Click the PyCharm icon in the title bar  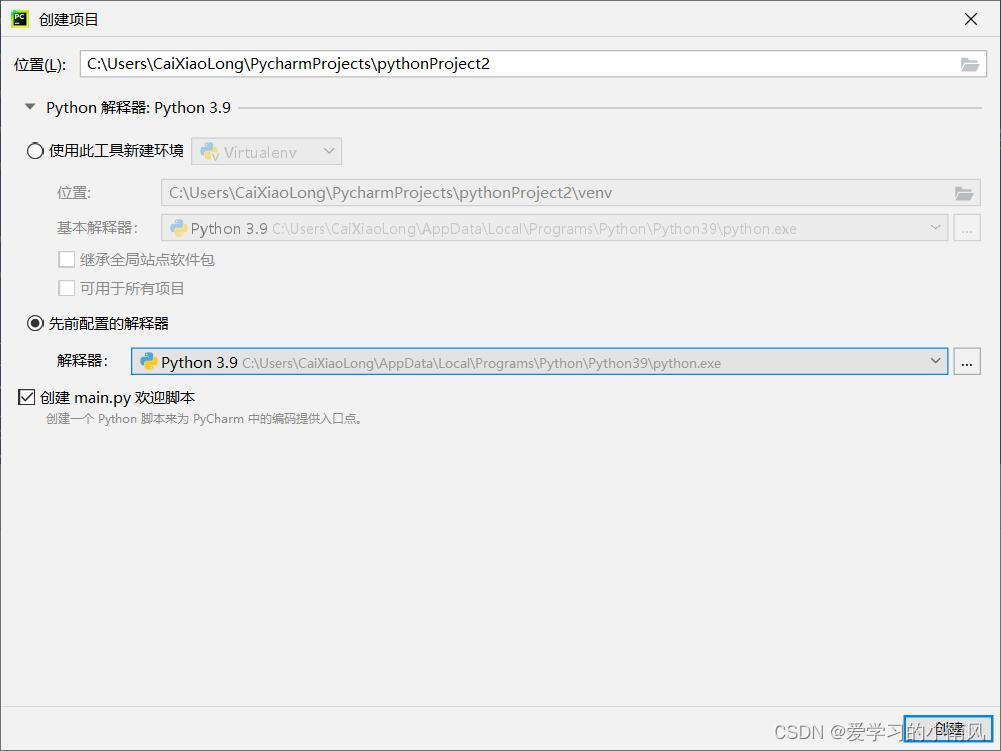(x=20, y=19)
